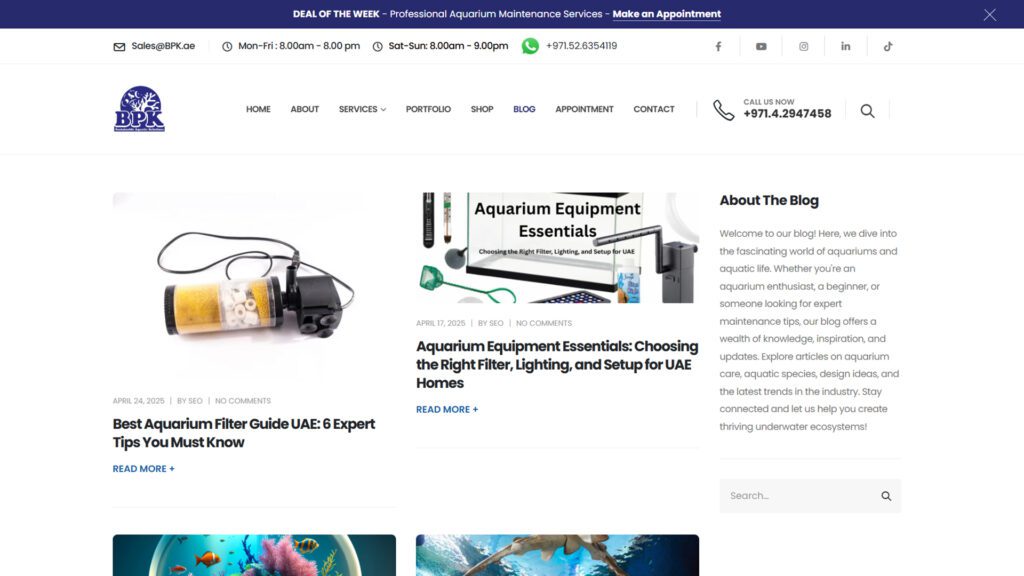Open the TikTok social icon
This screenshot has width=1024, height=576.
click(887, 46)
